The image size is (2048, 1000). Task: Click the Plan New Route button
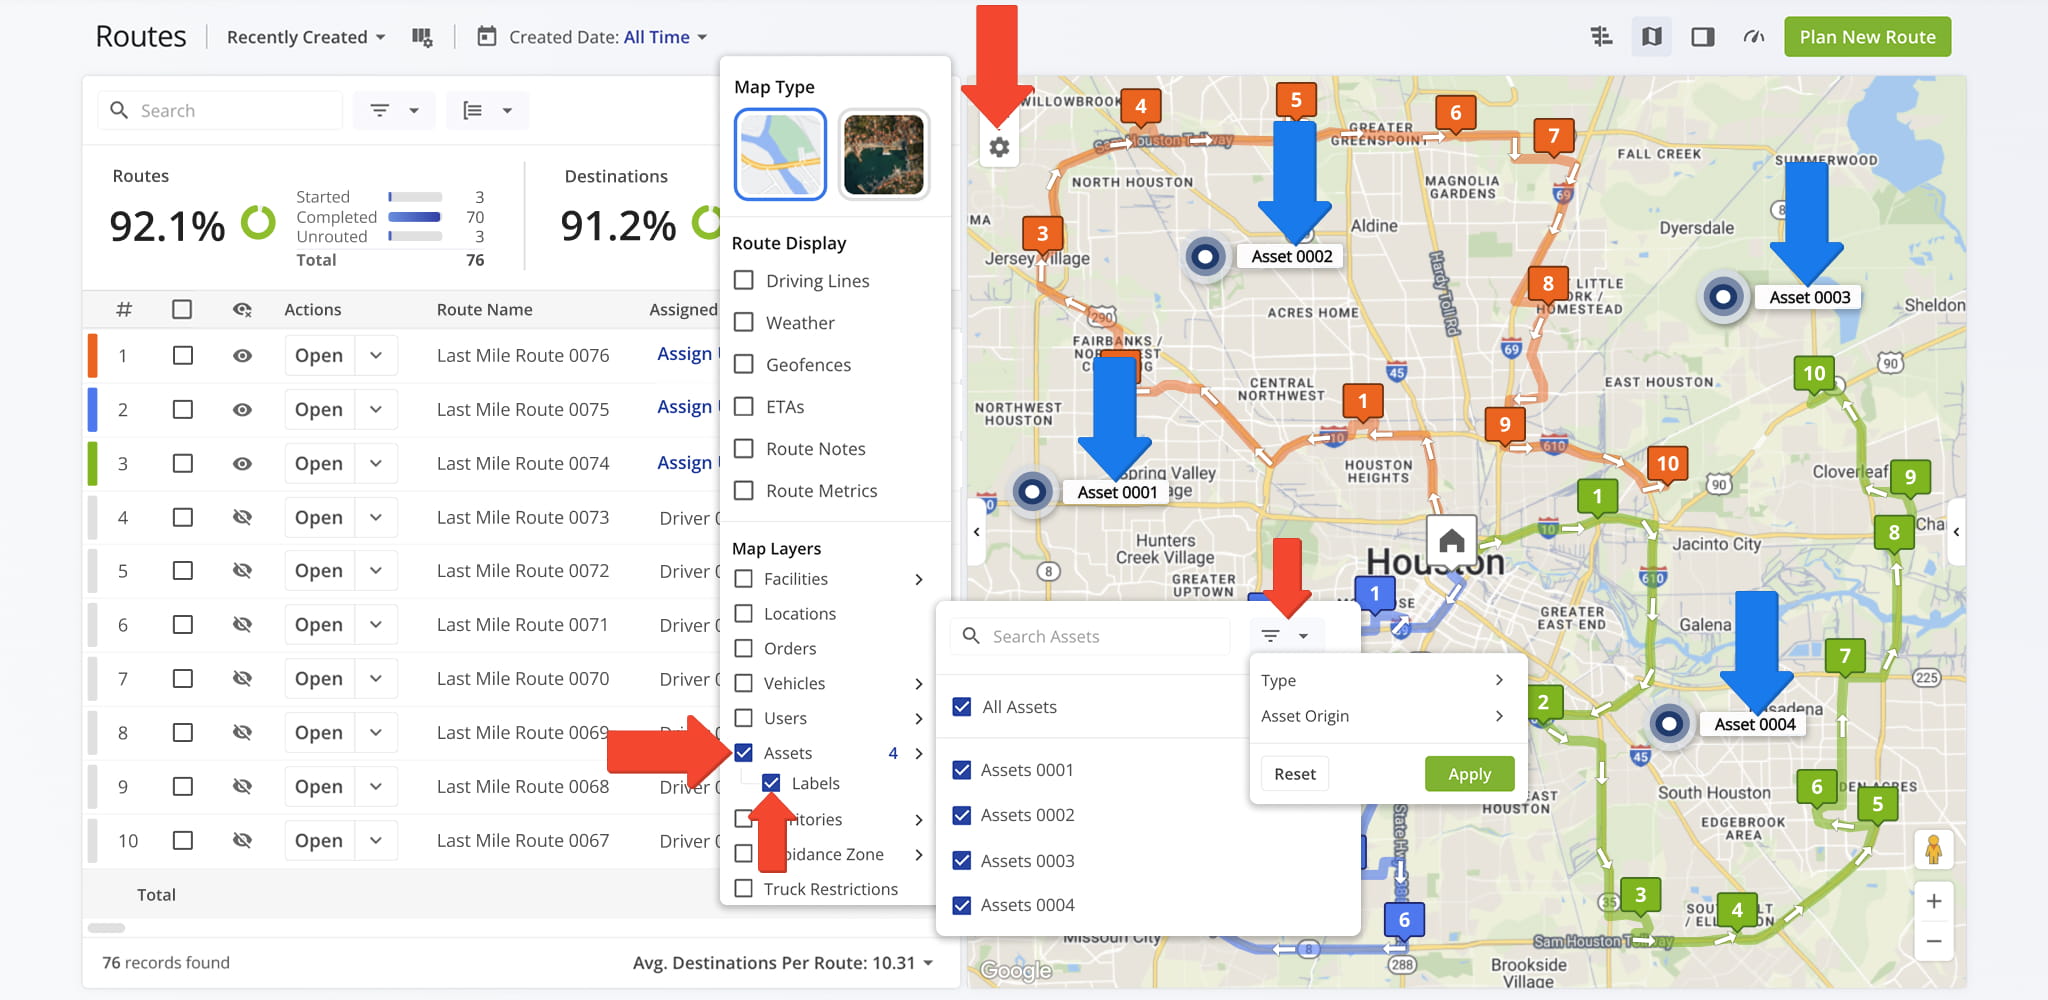[x=1867, y=37]
